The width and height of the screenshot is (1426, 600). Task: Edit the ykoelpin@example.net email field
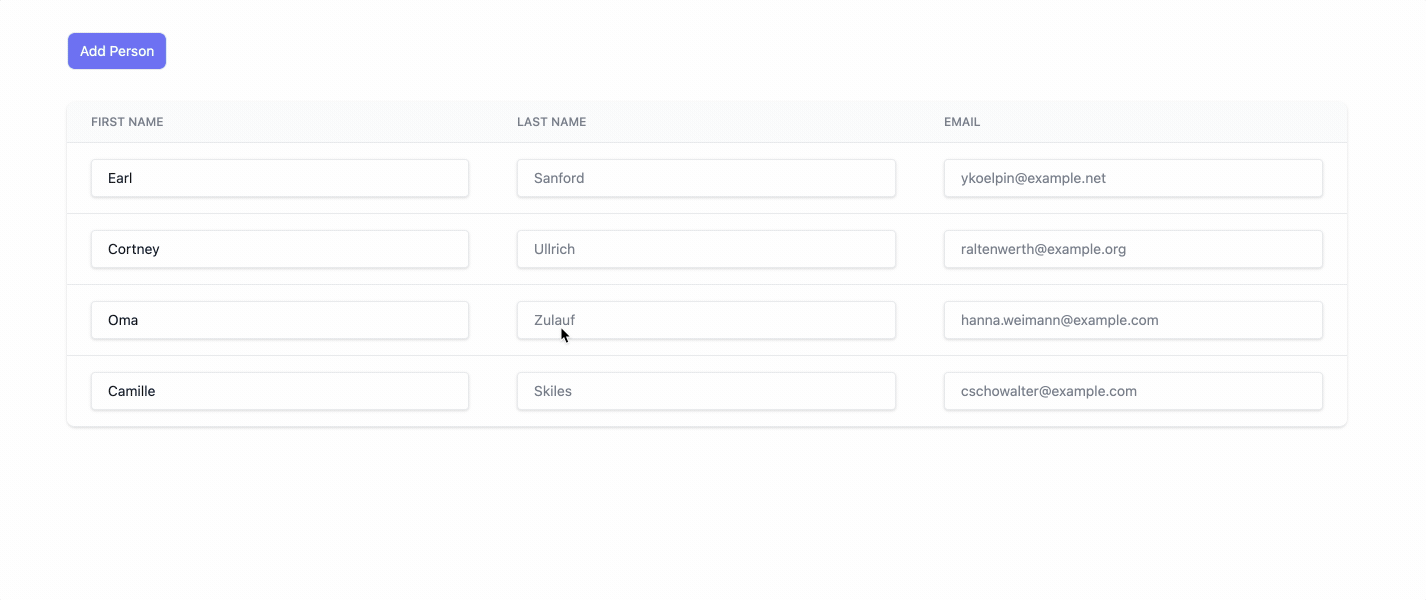1133,178
